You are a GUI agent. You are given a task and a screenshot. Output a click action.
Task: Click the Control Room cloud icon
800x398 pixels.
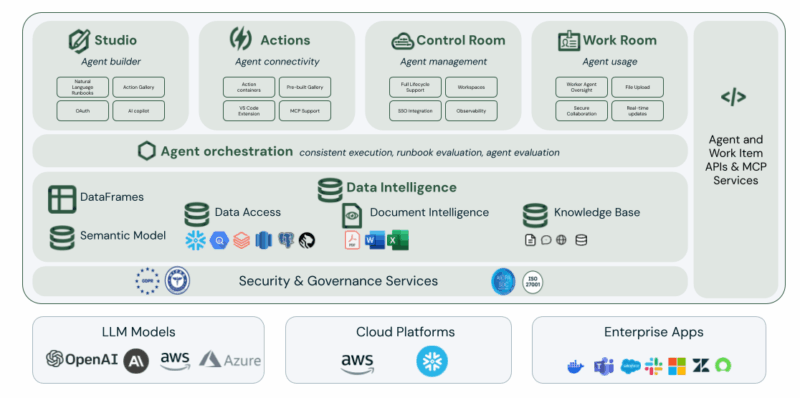[x=403, y=41]
